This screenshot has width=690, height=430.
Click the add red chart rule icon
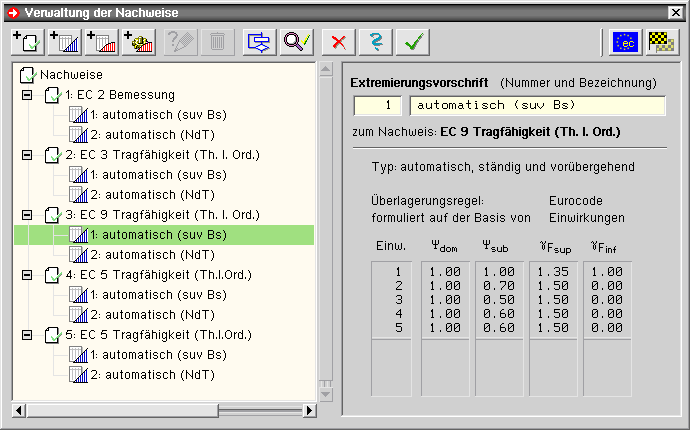101,42
